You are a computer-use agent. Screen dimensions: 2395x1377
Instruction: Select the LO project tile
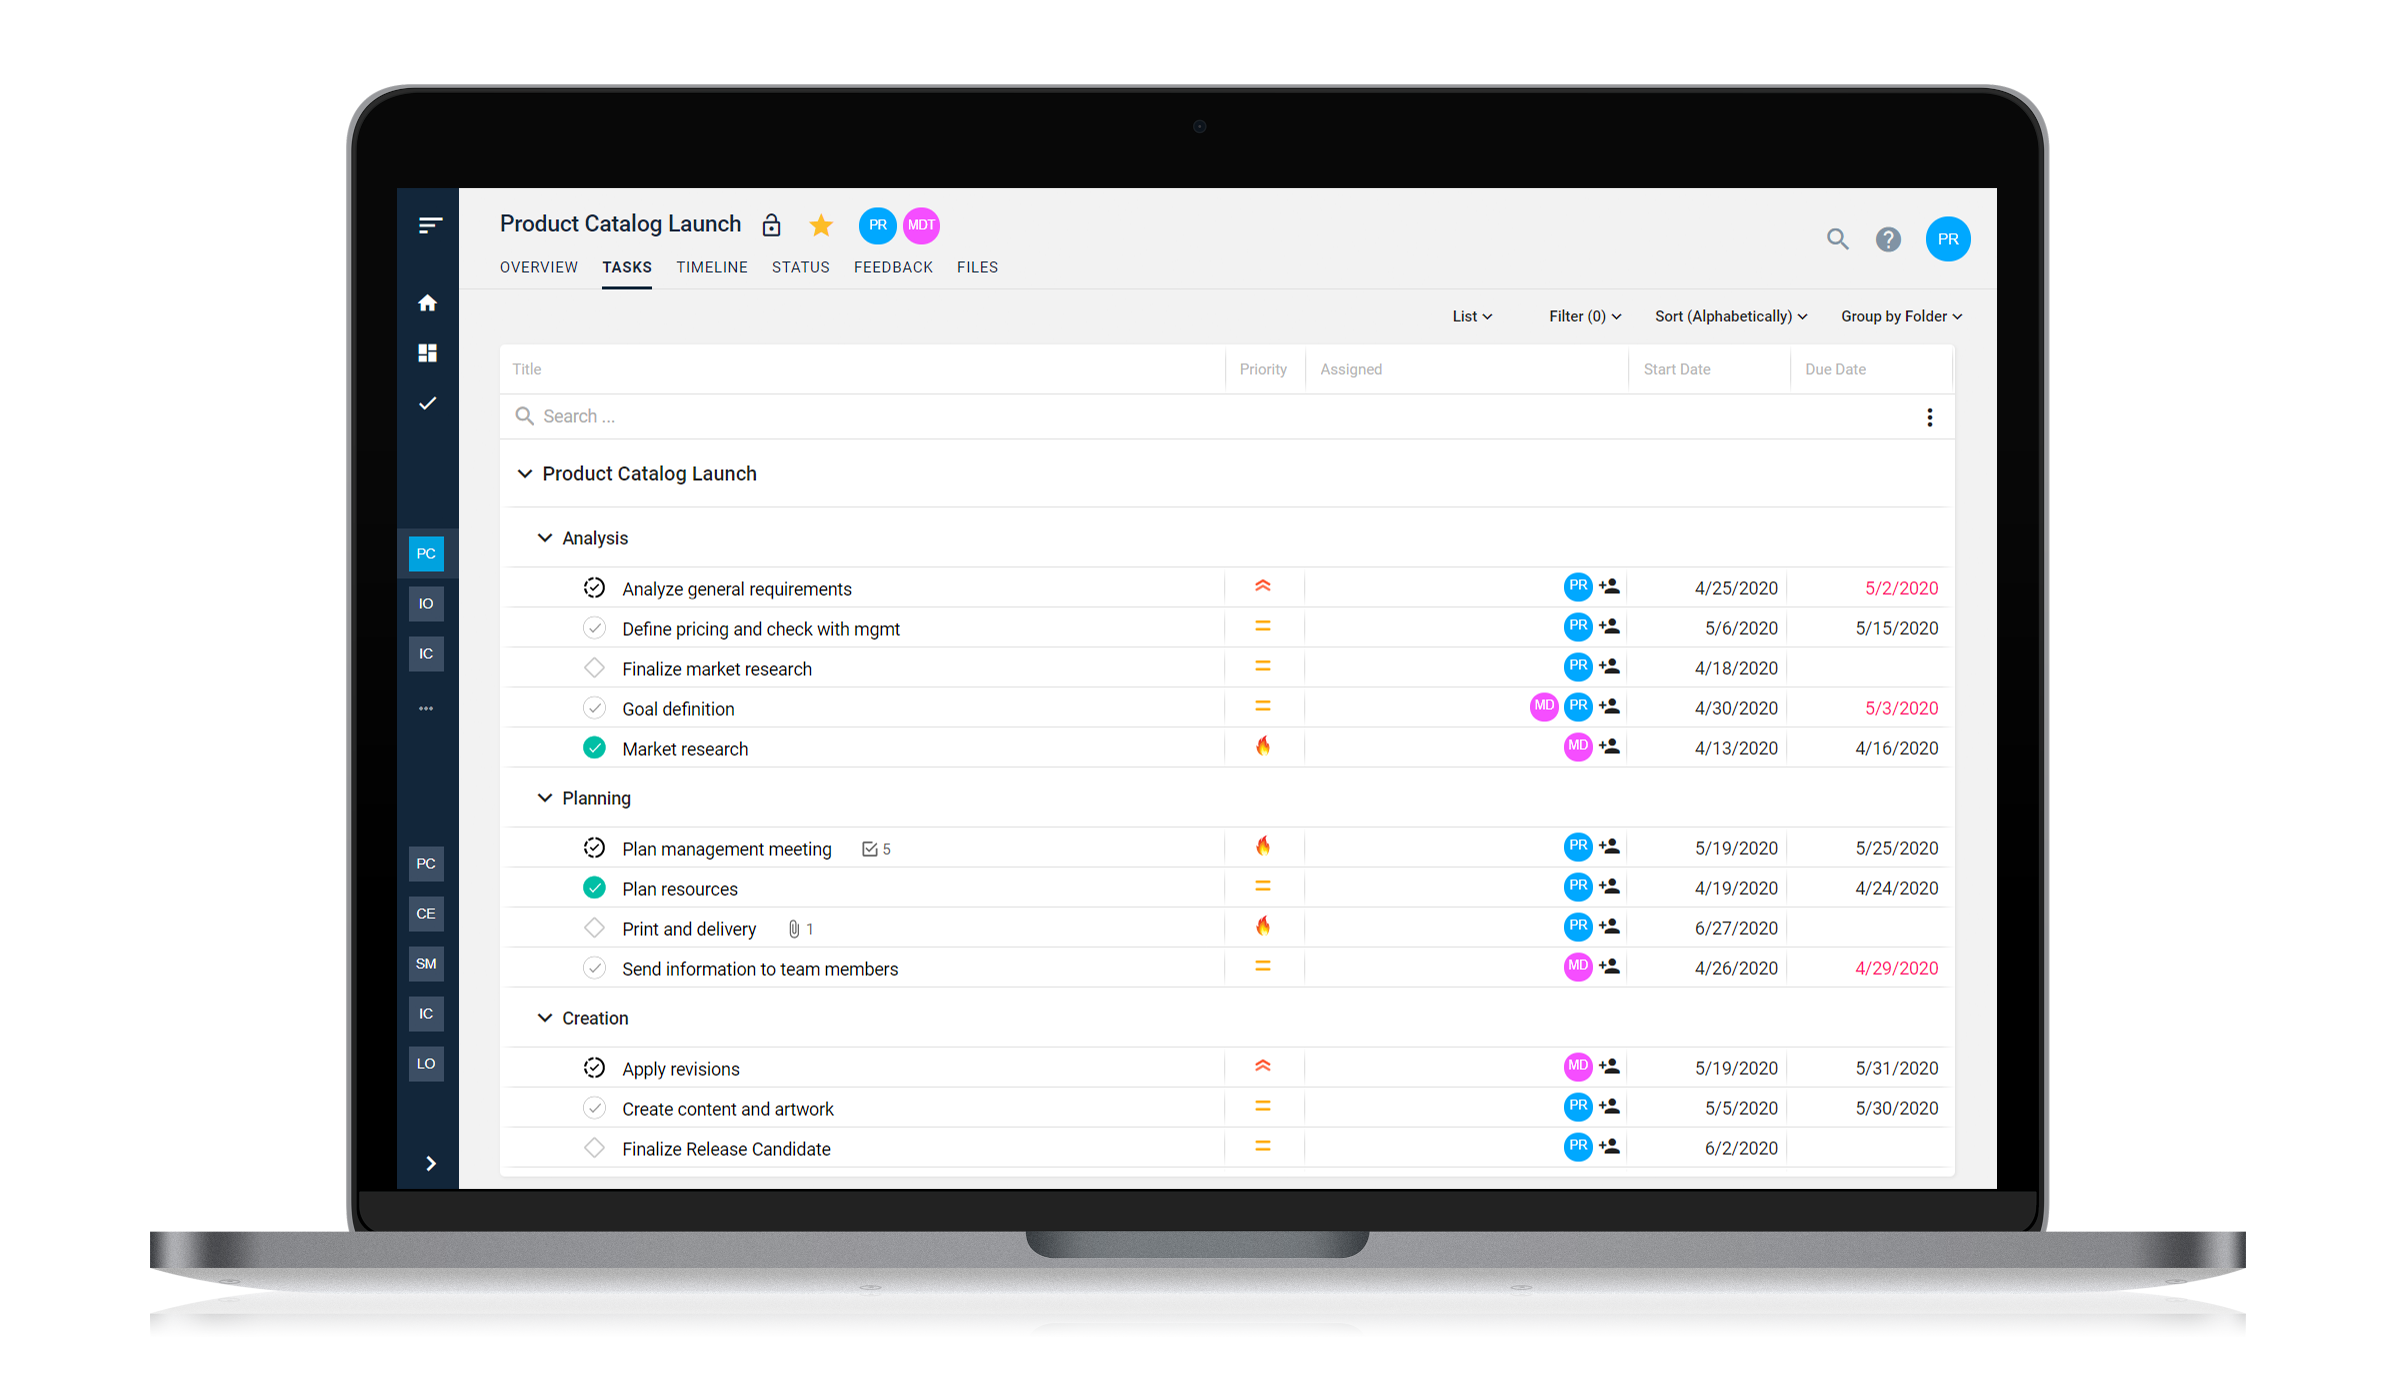pyautogui.click(x=426, y=1063)
